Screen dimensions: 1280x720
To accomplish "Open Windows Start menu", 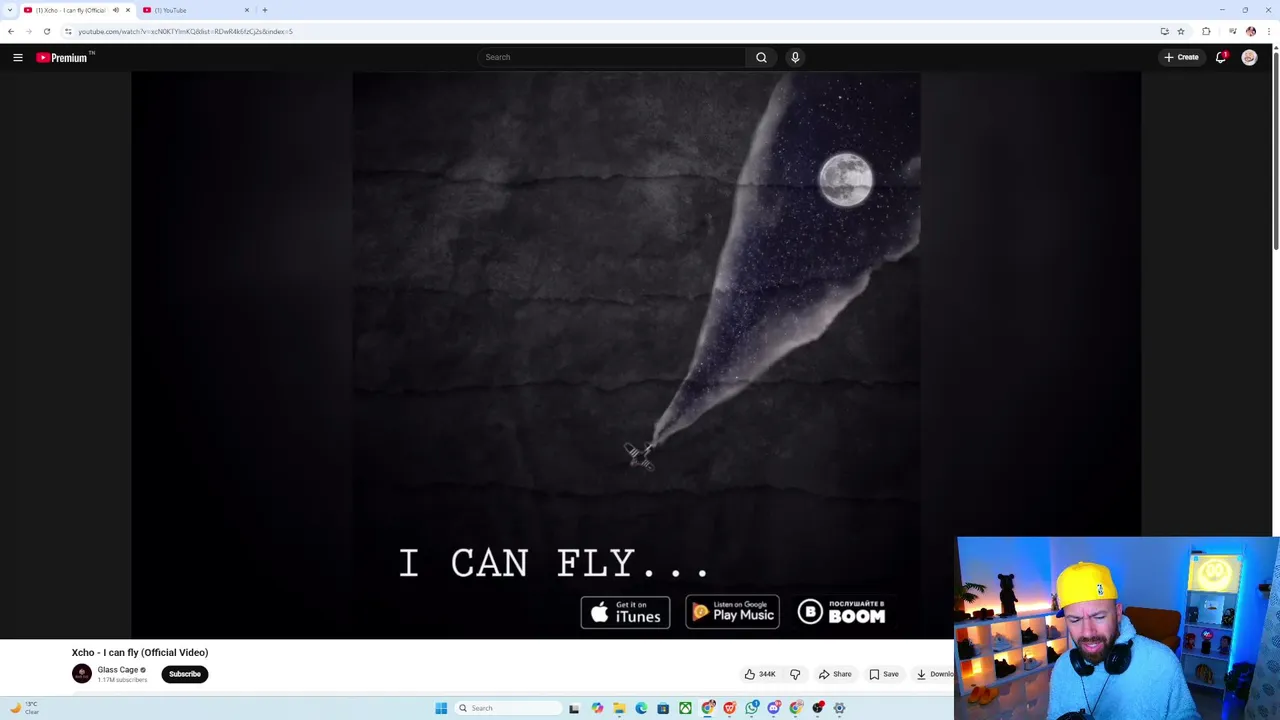I will pyautogui.click(x=441, y=708).
